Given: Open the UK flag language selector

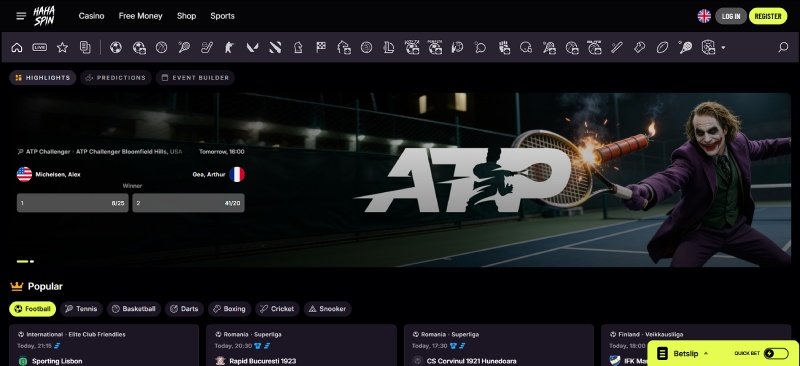Looking at the screenshot, I should pos(704,16).
